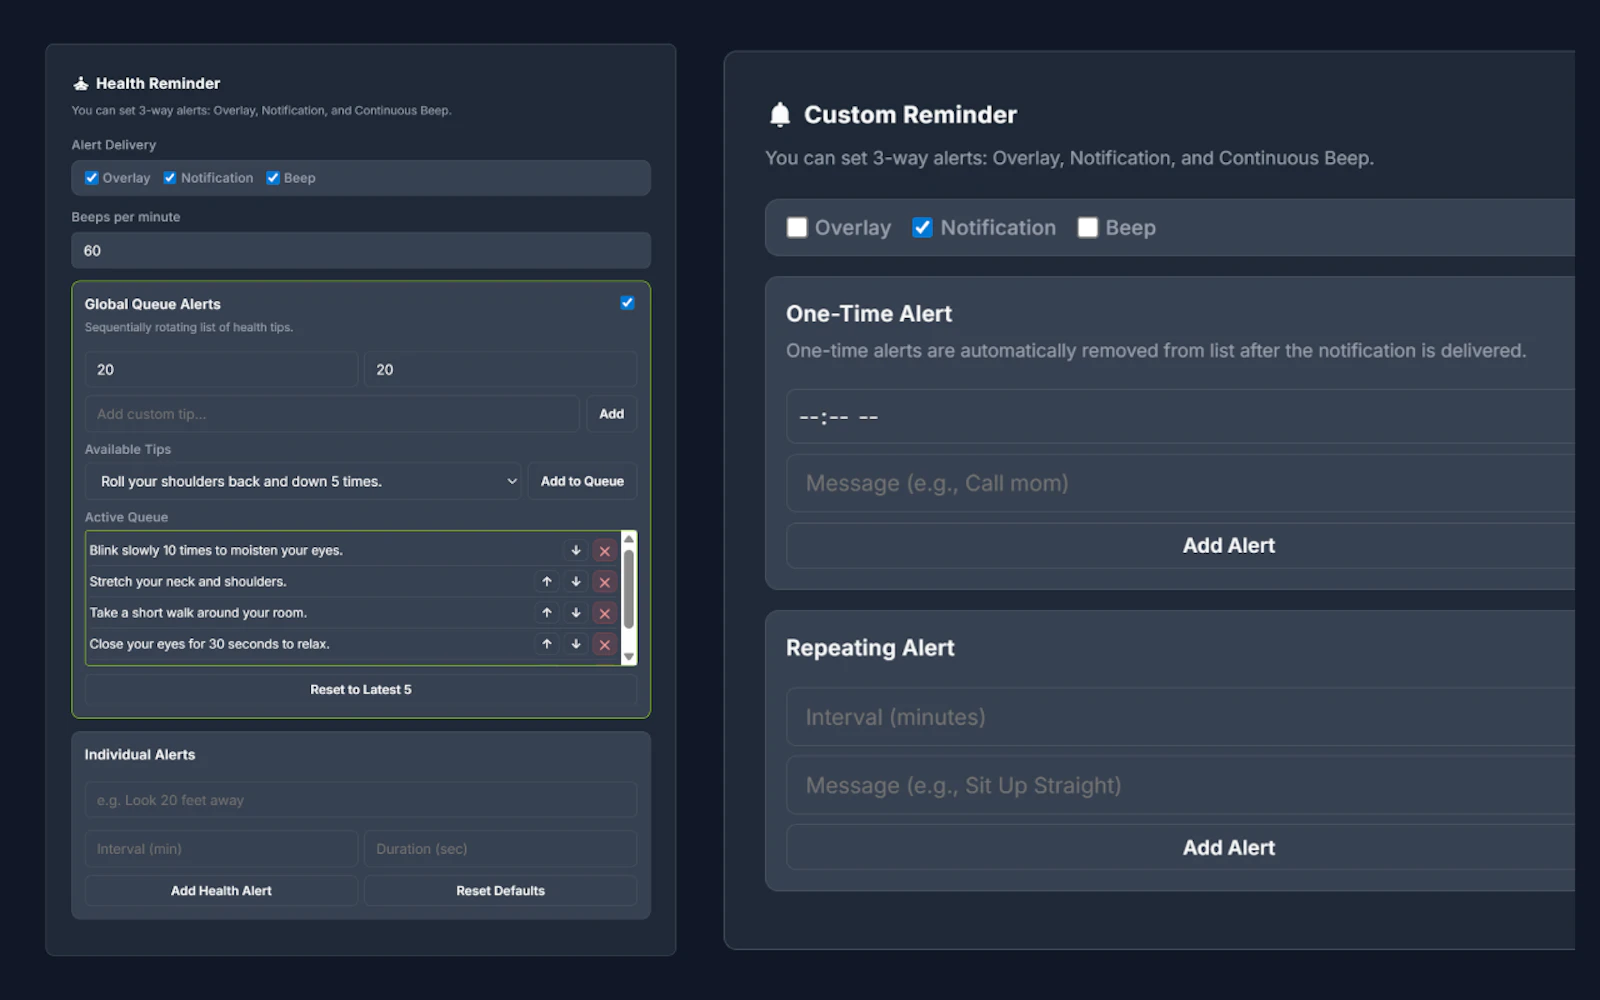The width and height of the screenshot is (1600, 1000).
Task: Move "Blink slowly 10 times" tip down
Action: pos(575,550)
